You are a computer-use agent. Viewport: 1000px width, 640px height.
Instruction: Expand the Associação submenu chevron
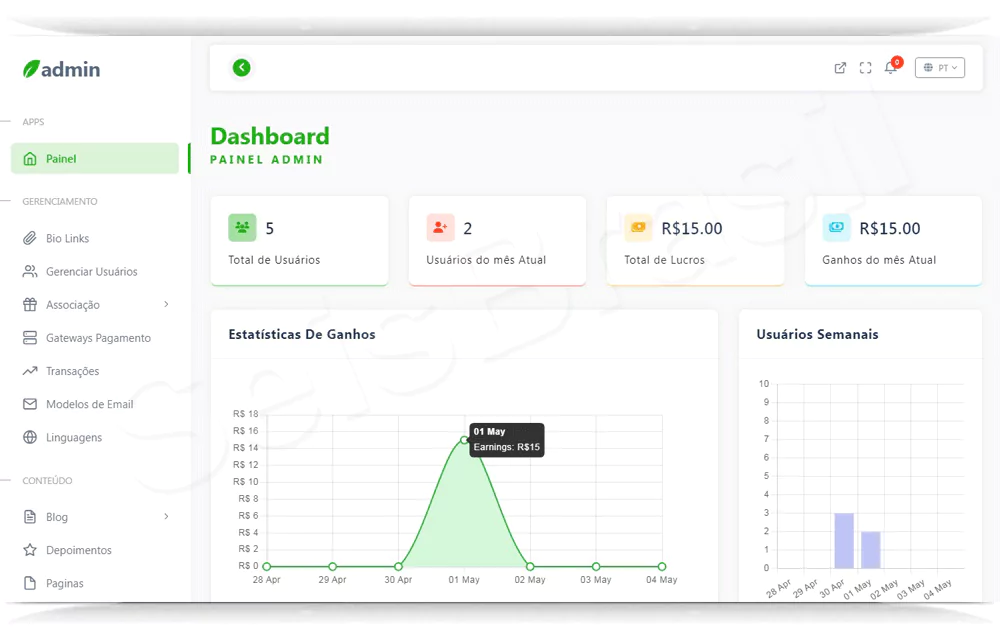pyautogui.click(x=166, y=304)
